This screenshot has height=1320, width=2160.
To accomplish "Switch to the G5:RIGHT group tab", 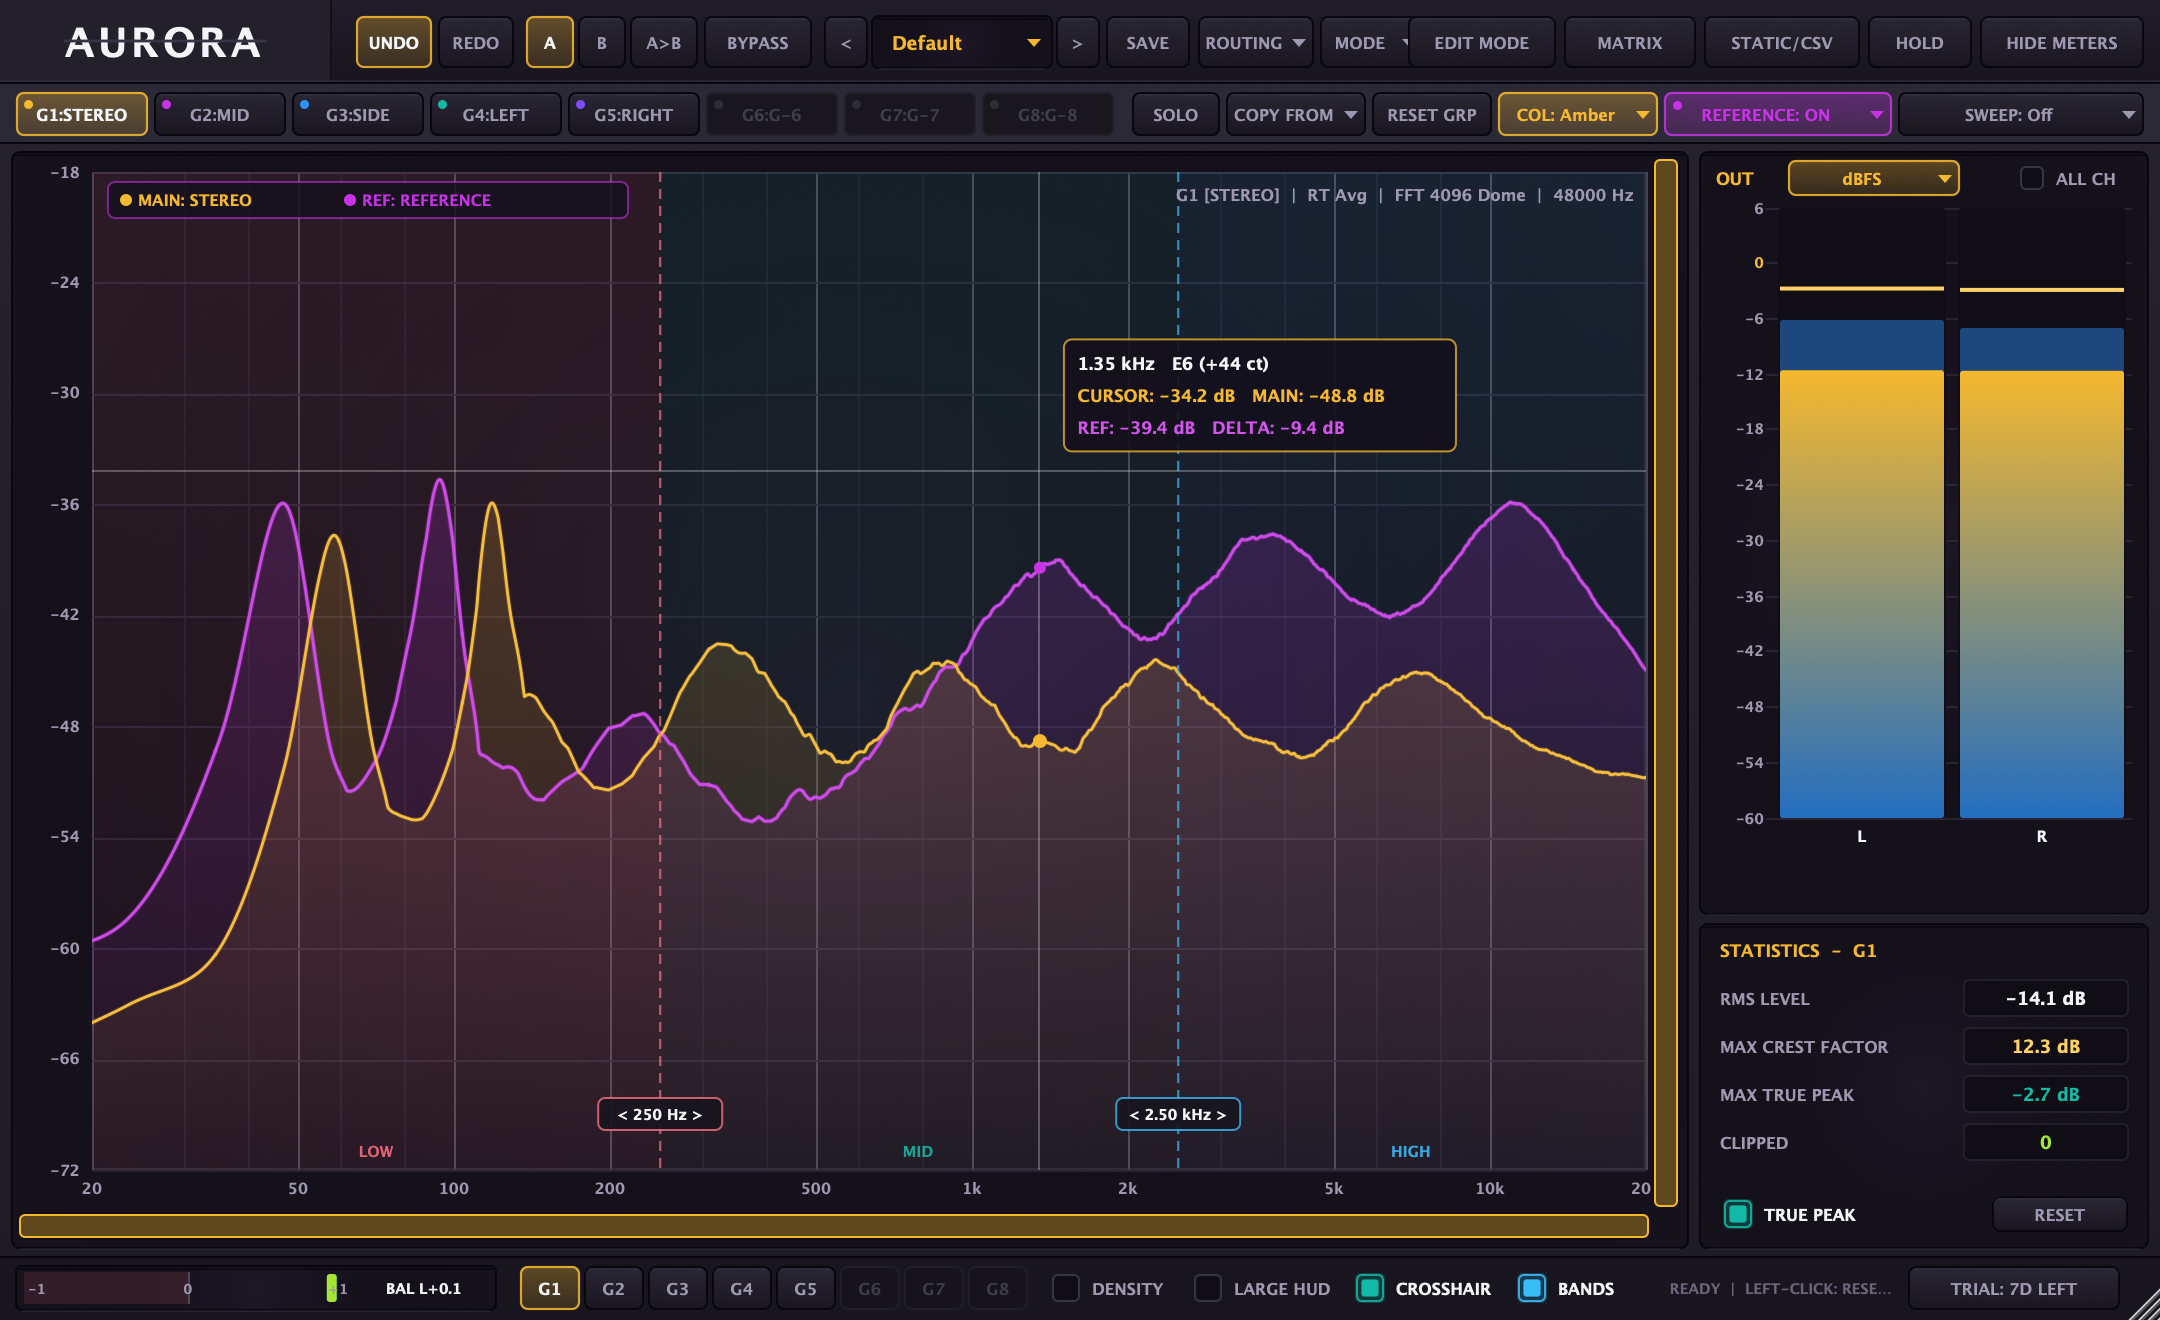I will tap(634, 115).
